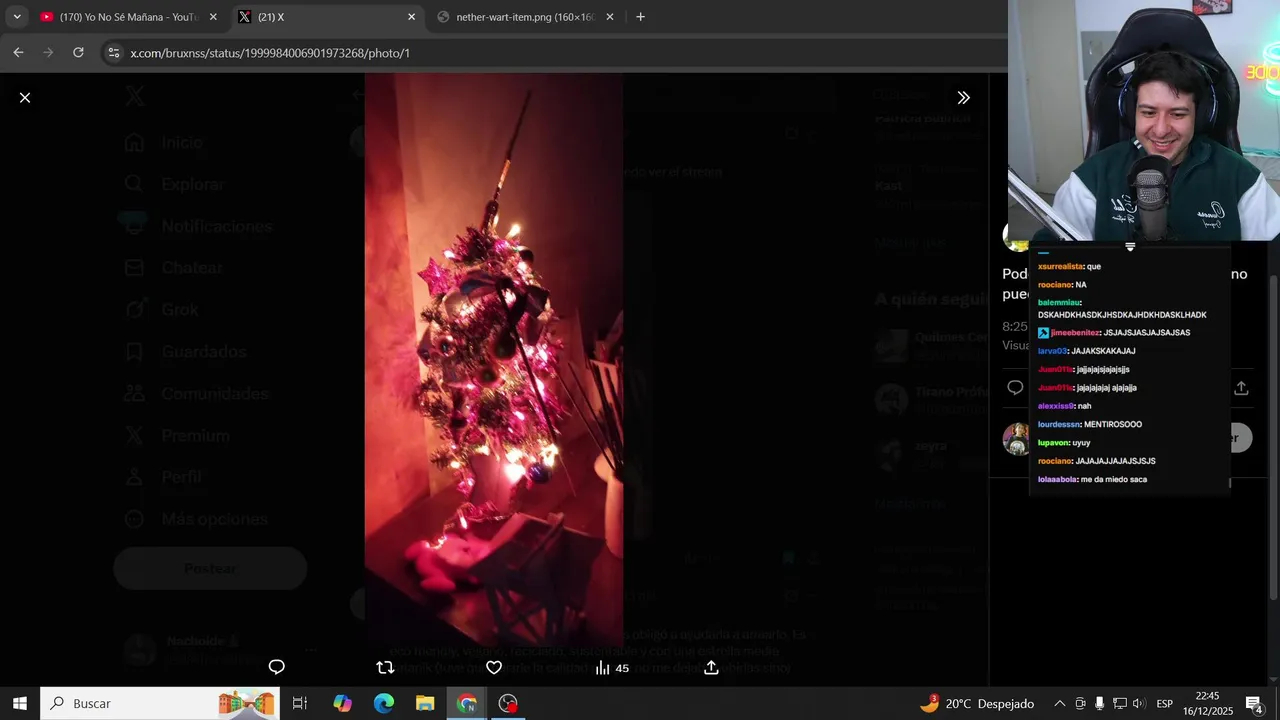Open network settings from the tray
The width and height of the screenshot is (1280, 720).
tap(1119, 703)
